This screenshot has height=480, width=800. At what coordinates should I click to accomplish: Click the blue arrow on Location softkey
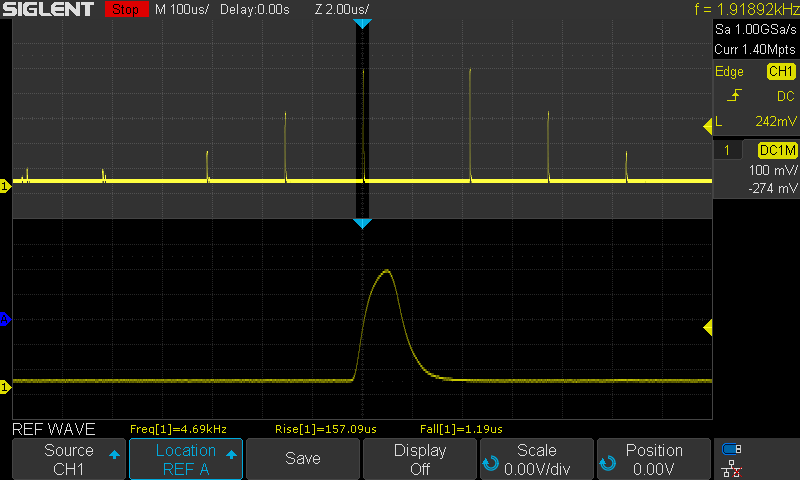pyautogui.click(x=231, y=454)
